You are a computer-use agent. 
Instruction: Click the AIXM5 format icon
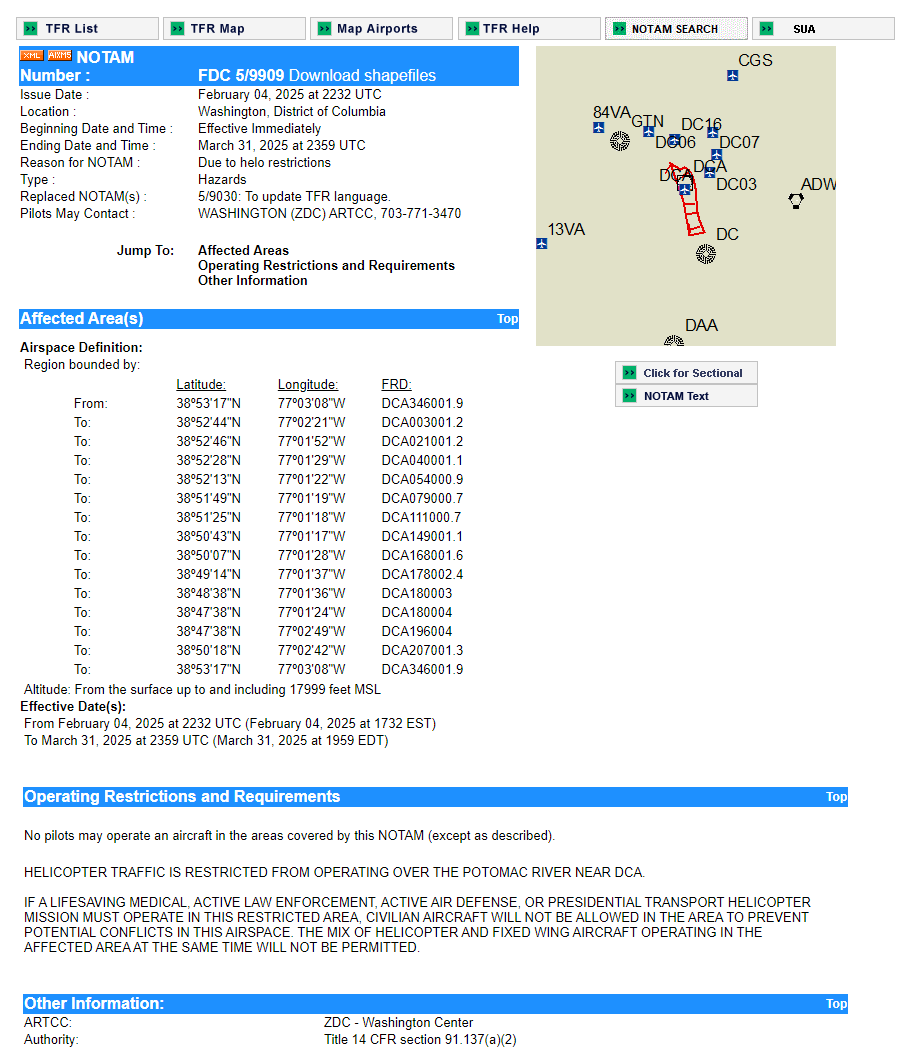59,55
